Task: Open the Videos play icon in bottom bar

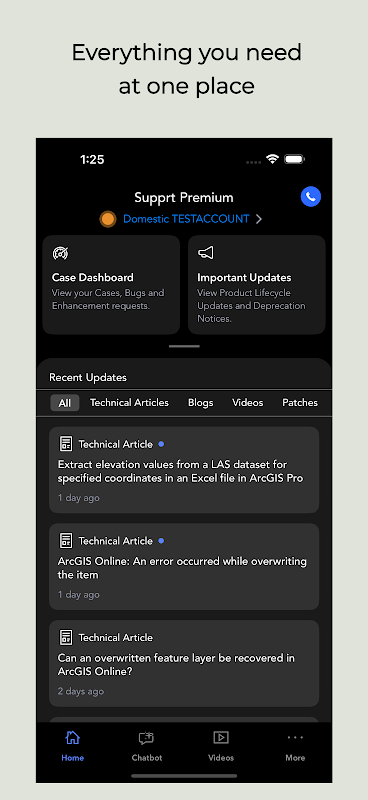Action: (221, 737)
